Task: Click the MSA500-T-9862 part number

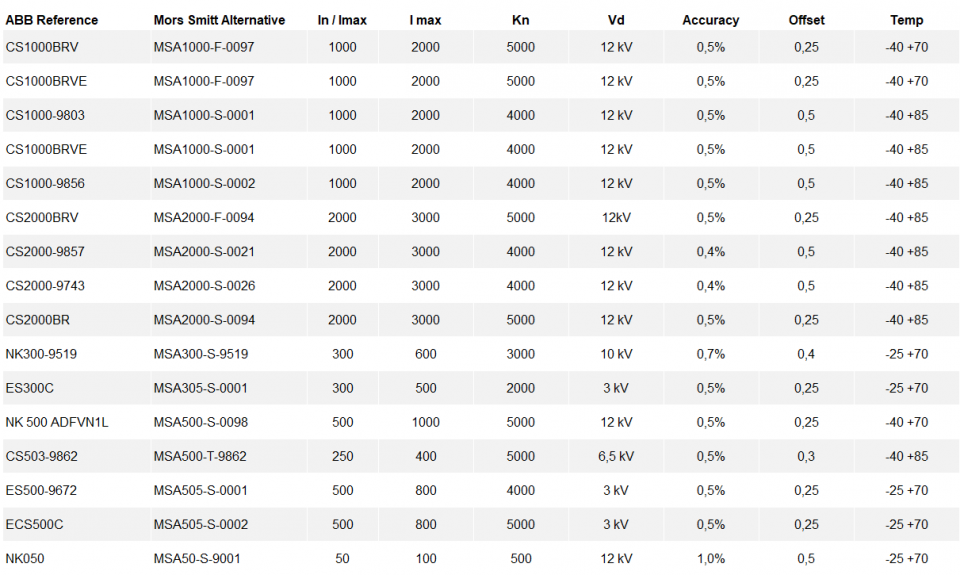Action: click(x=200, y=456)
